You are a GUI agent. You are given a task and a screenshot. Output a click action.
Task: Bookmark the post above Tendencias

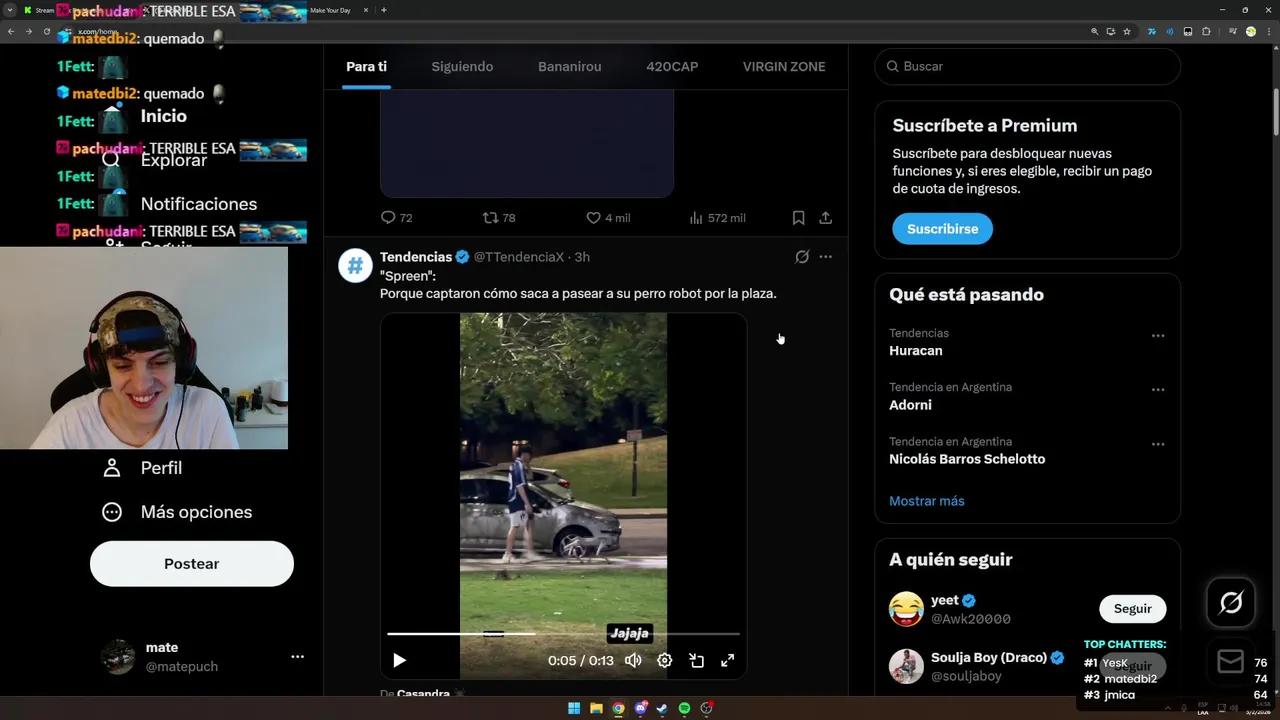[x=798, y=217]
